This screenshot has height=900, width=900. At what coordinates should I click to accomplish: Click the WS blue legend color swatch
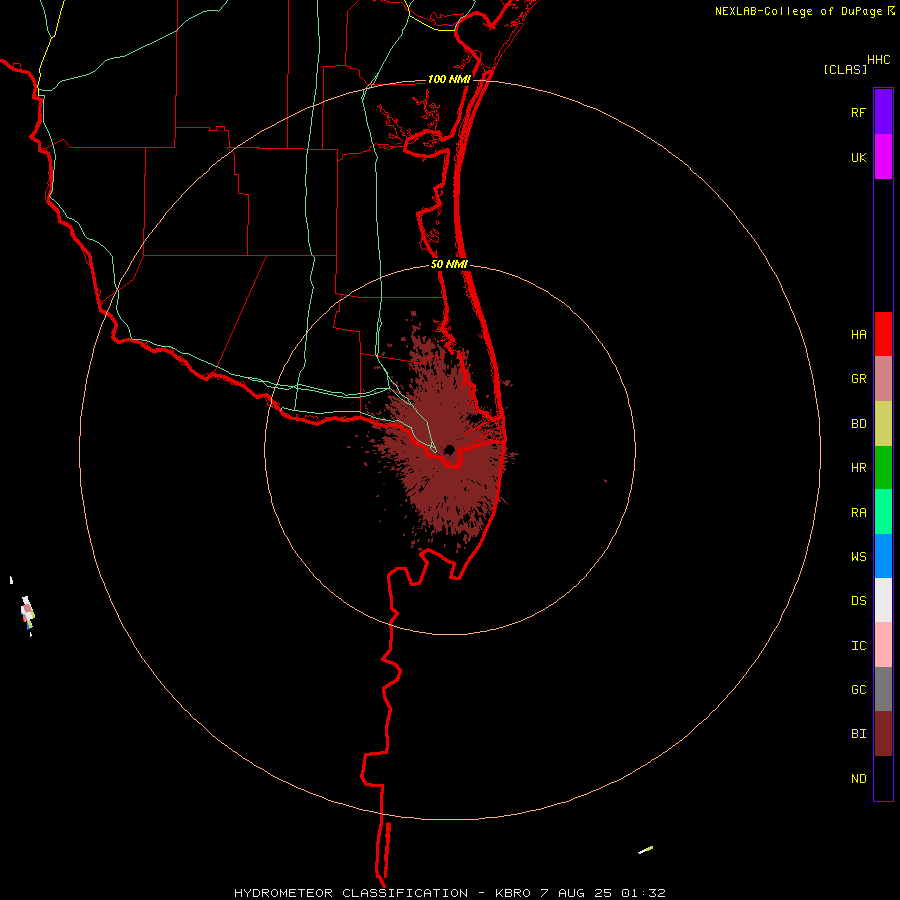[883, 556]
